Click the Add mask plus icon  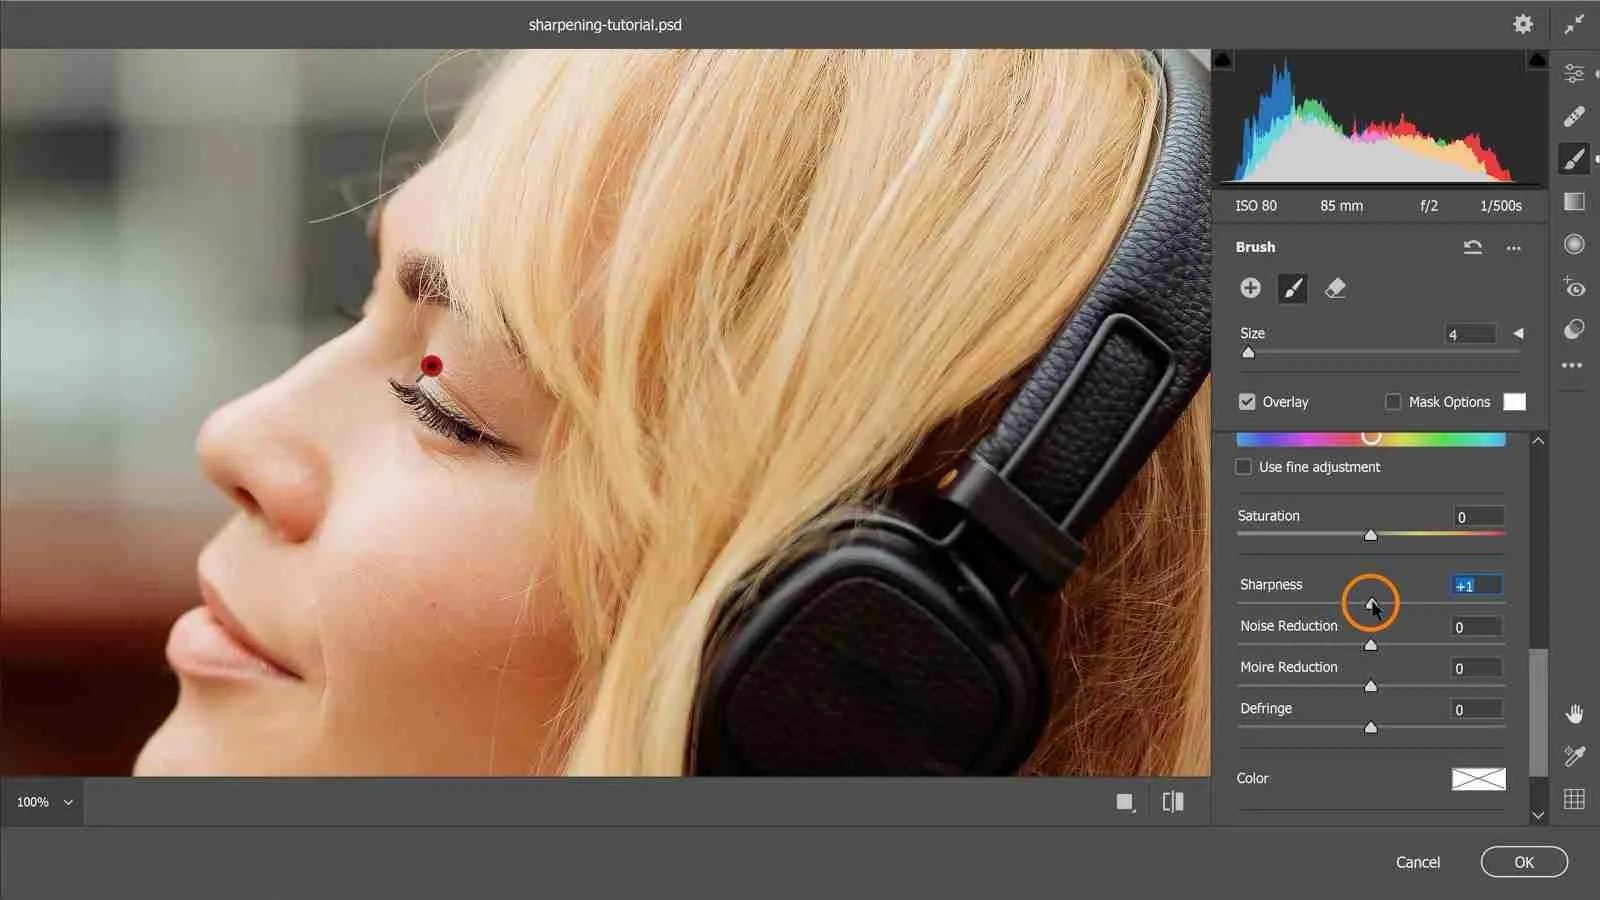pyautogui.click(x=1251, y=288)
